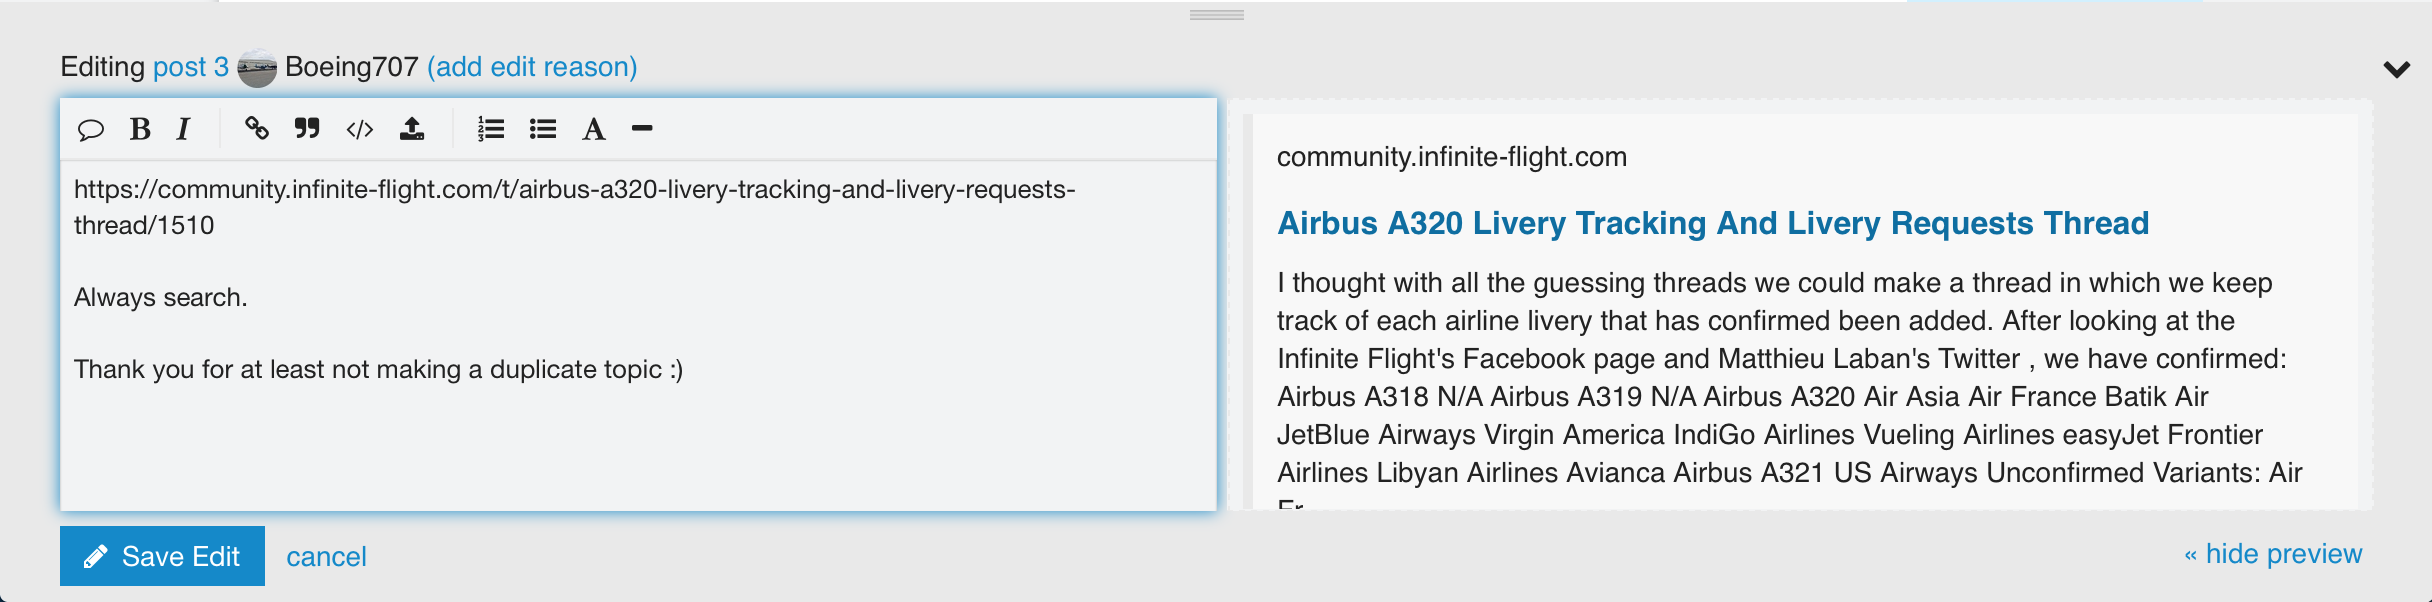This screenshot has width=2432, height=602.
Task: Click the reply-as-new-topic speech bubble icon
Action: 91,129
